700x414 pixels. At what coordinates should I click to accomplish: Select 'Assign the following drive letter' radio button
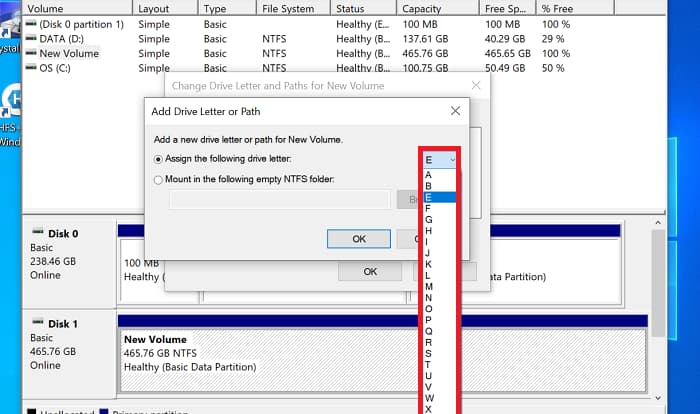(x=158, y=159)
